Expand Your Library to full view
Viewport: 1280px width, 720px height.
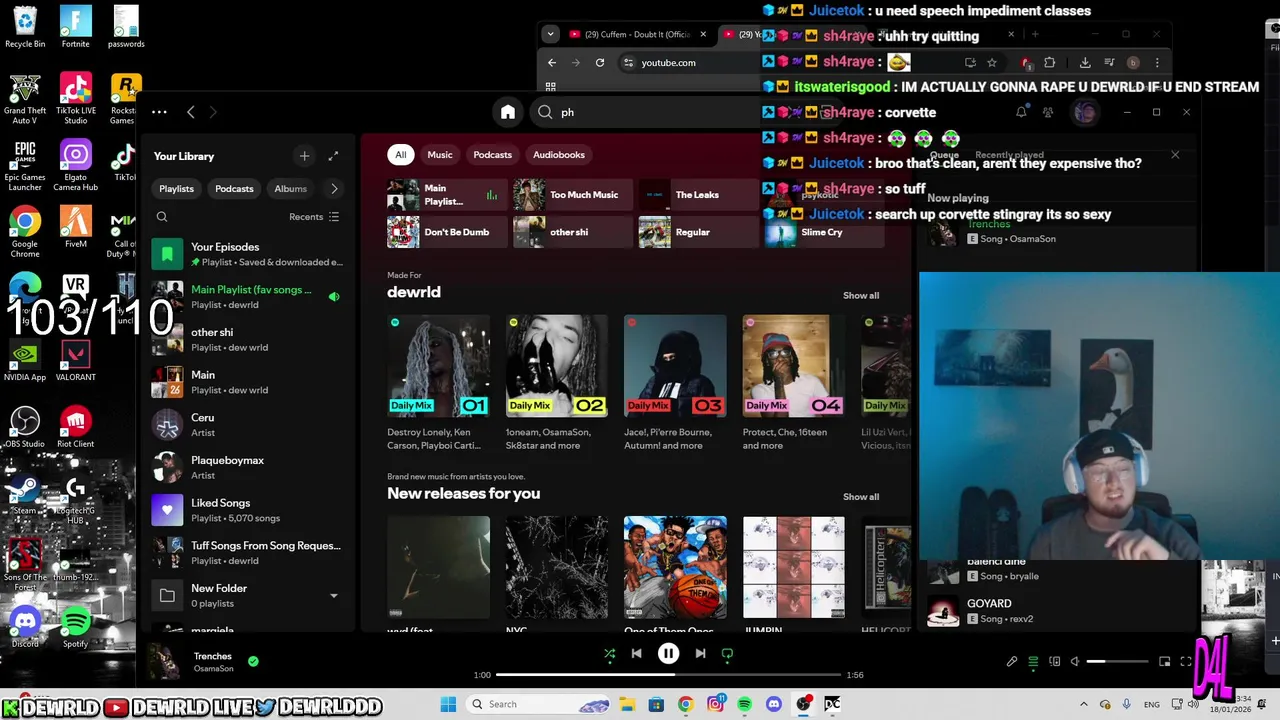point(333,156)
